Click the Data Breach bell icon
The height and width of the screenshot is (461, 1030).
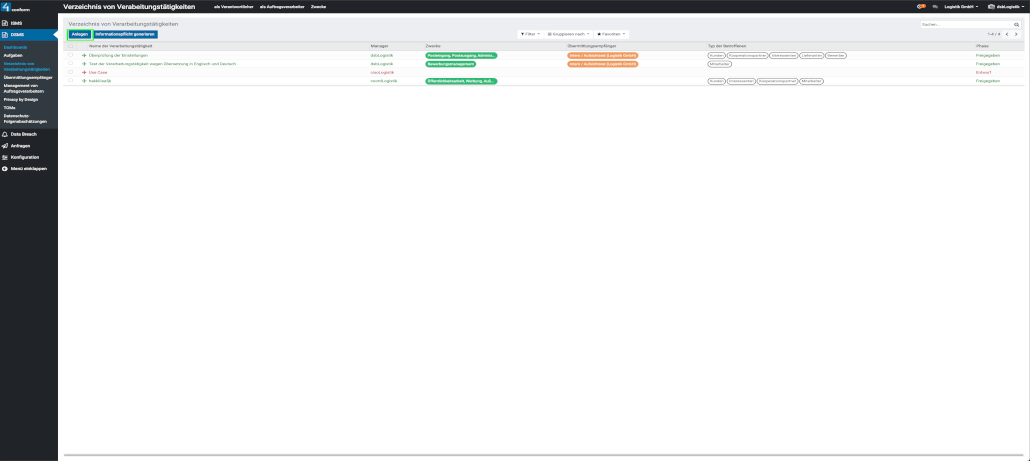pyautogui.click(x=5, y=134)
